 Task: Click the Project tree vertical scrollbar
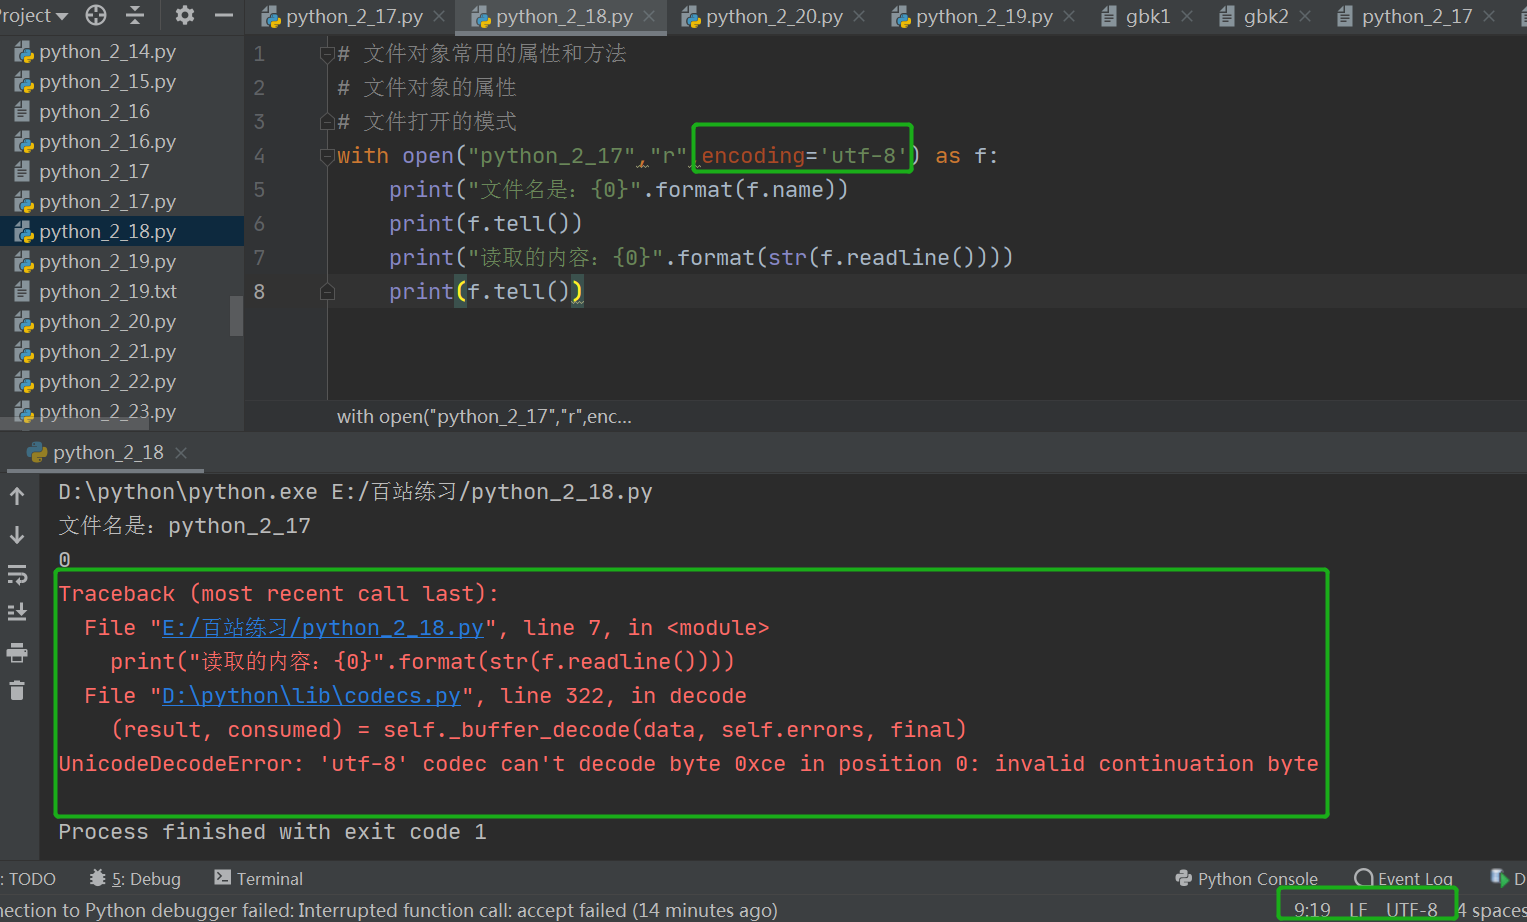pyautogui.click(x=237, y=316)
